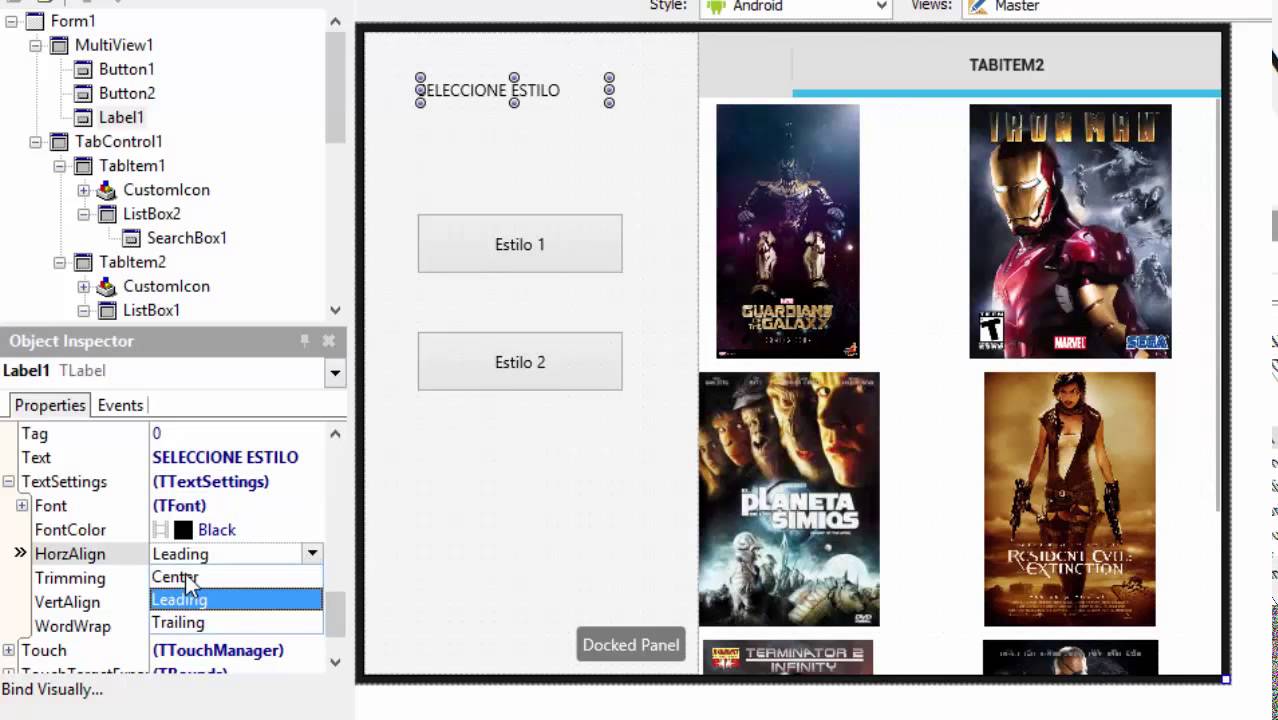The width and height of the screenshot is (1278, 720).
Task: Close the Object Inspector panel
Action: [x=328, y=341]
